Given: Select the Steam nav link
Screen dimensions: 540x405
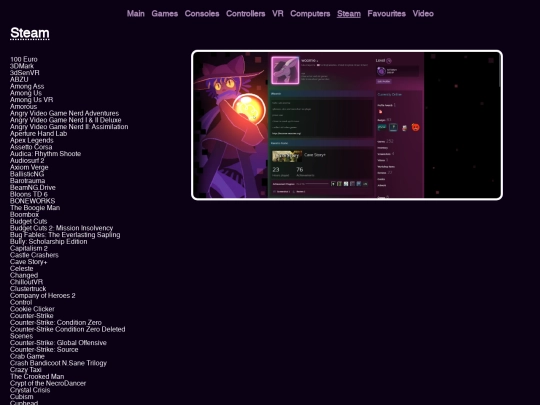Looking at the screenshot, I should [x=349, y=14].
